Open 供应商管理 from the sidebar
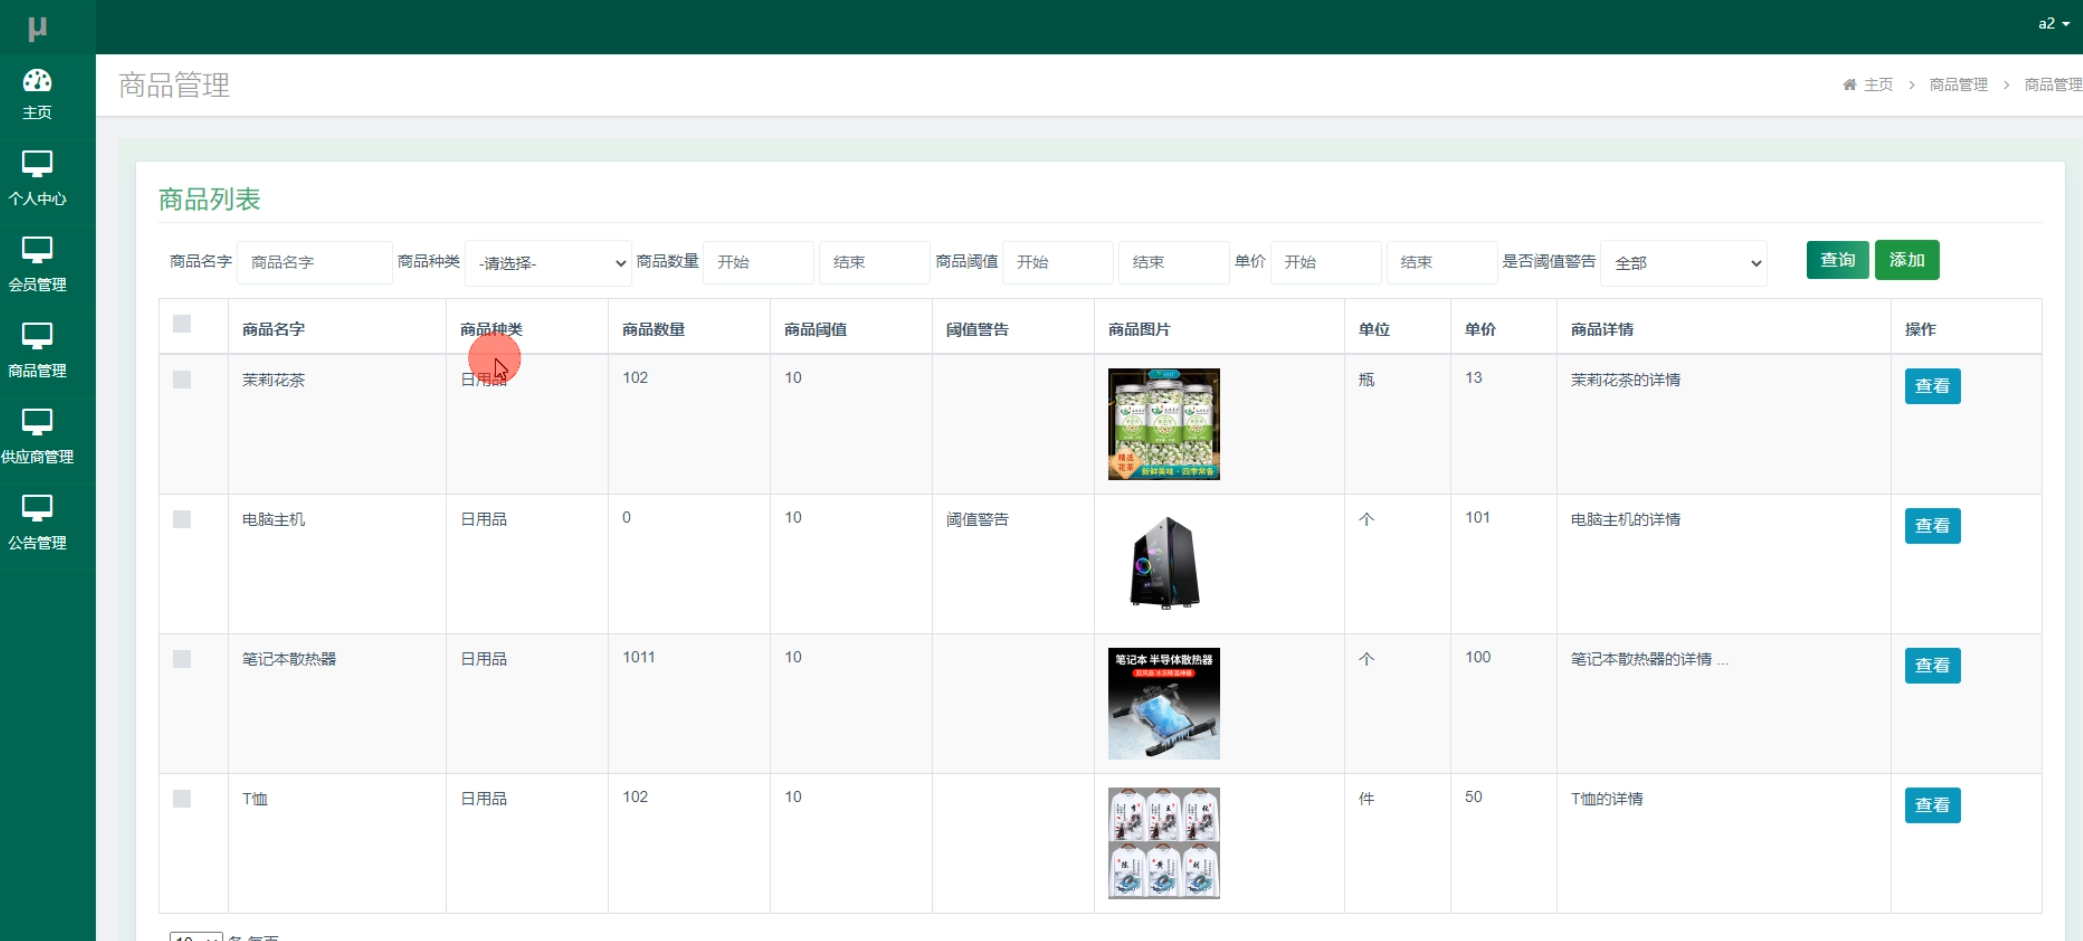This screenshot has width=2083, height=941. 37,436
